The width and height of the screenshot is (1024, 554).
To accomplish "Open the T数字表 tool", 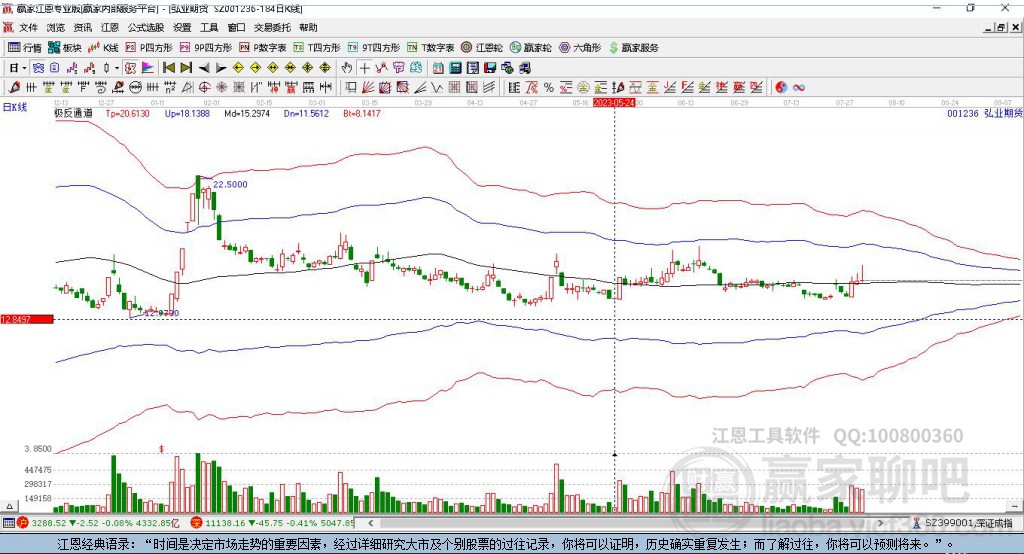I will [430, 48].
